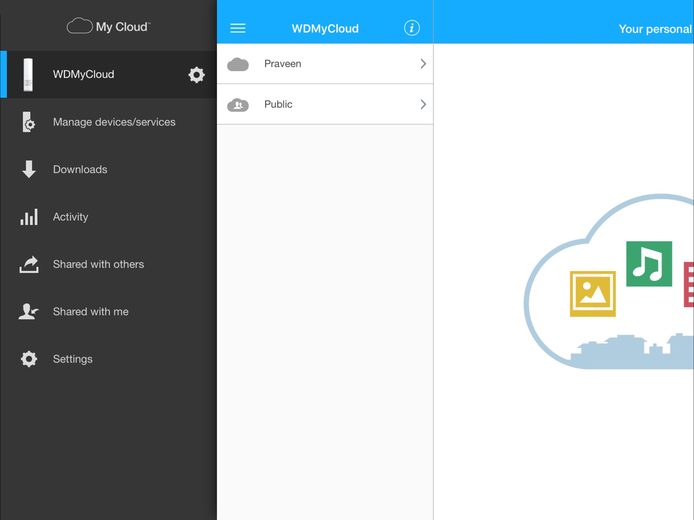The height and width of the screenshot is (520, 694).
Task: Open the Praveen folder
Action: (325, 64)
